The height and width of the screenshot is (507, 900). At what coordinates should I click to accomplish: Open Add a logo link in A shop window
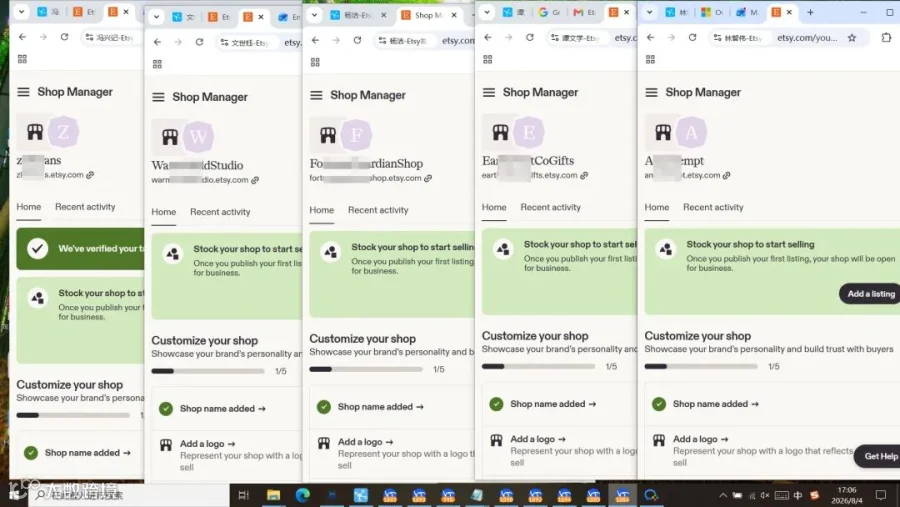click(x=700, y=439)
